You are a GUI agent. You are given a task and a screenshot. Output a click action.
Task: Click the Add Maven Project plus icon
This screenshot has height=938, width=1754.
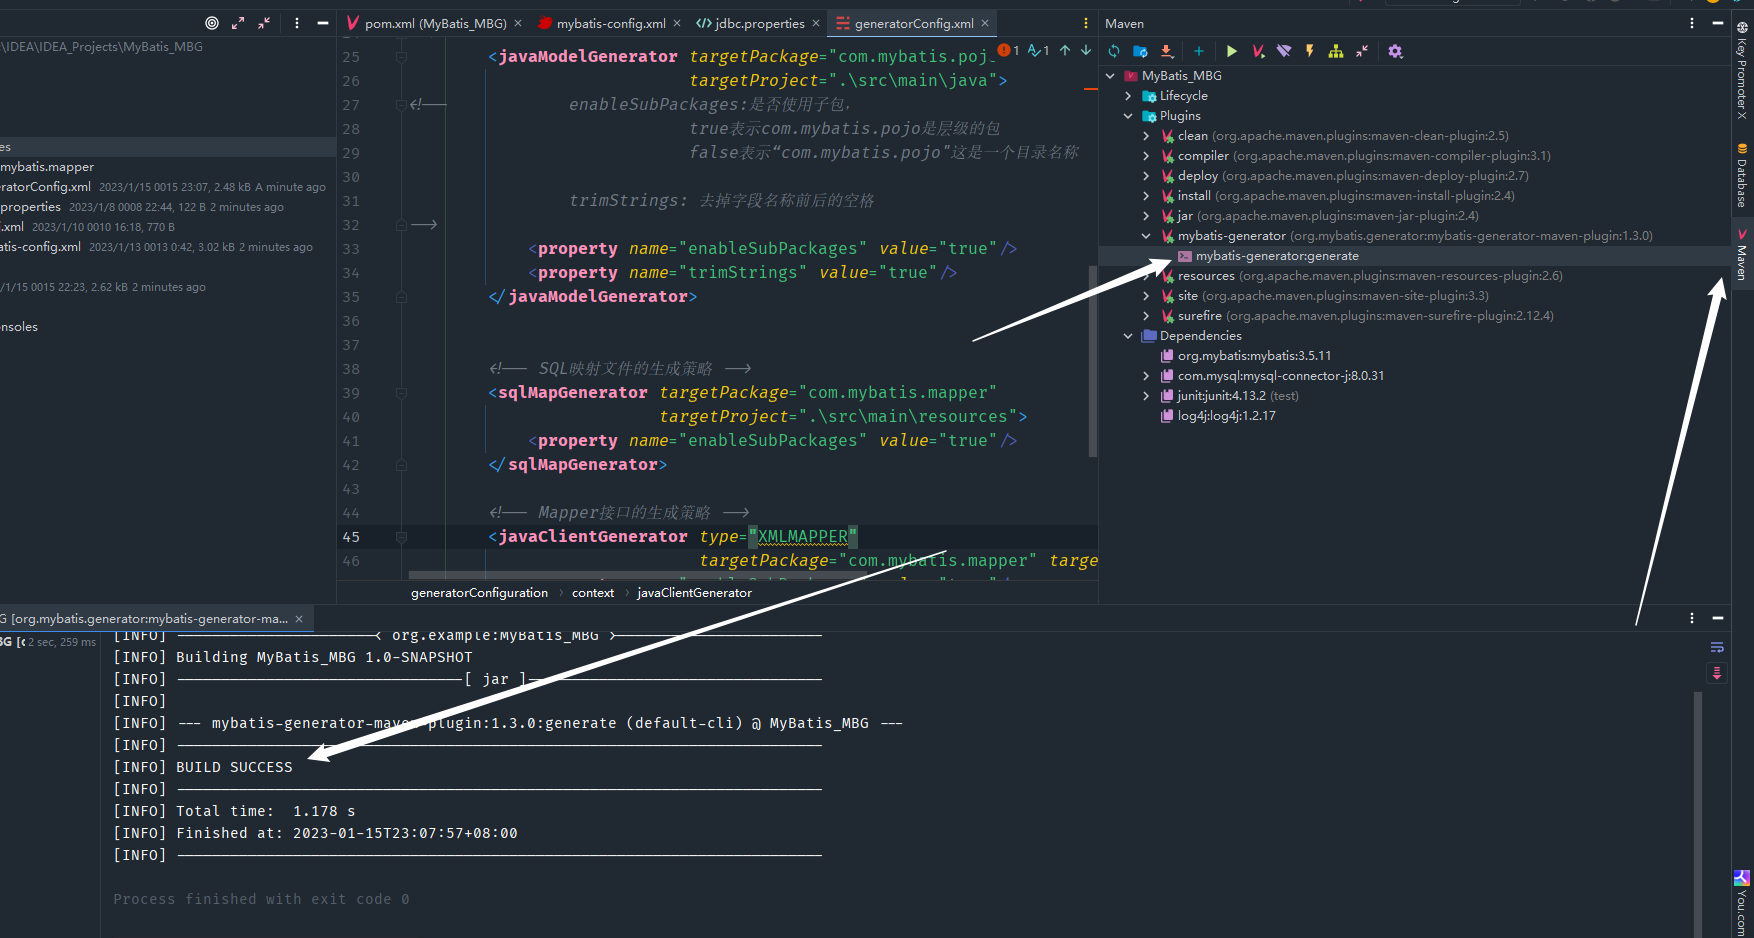1198,51
